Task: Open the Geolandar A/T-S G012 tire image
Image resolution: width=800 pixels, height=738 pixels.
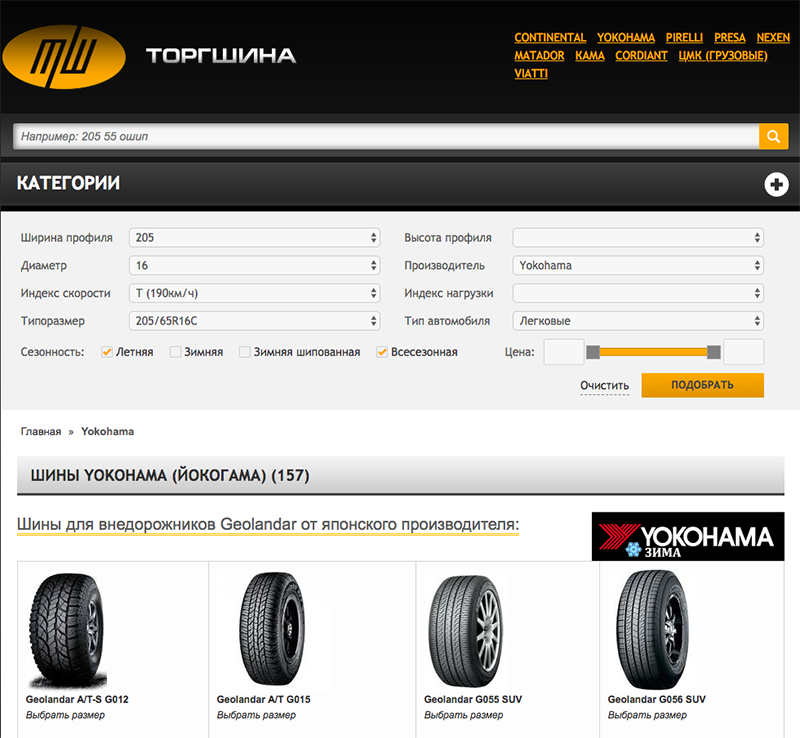Action: click(x=68, y=631)
